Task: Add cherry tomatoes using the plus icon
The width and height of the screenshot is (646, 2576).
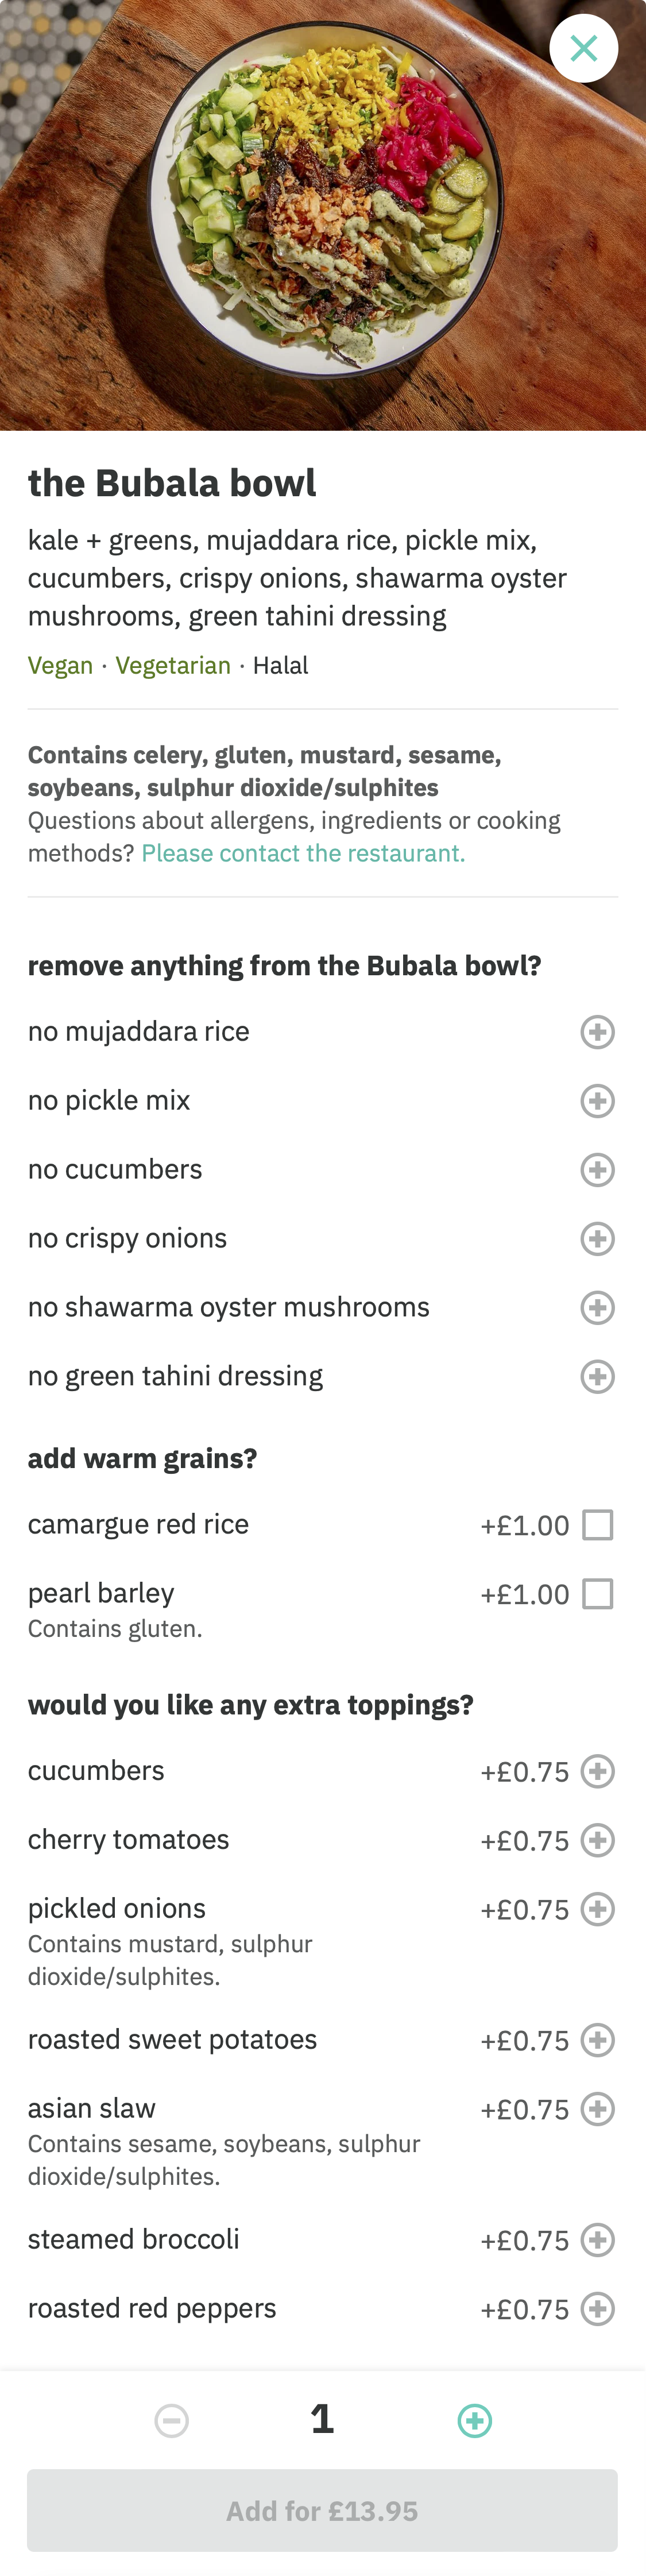Action: (x=597, y=1840)
